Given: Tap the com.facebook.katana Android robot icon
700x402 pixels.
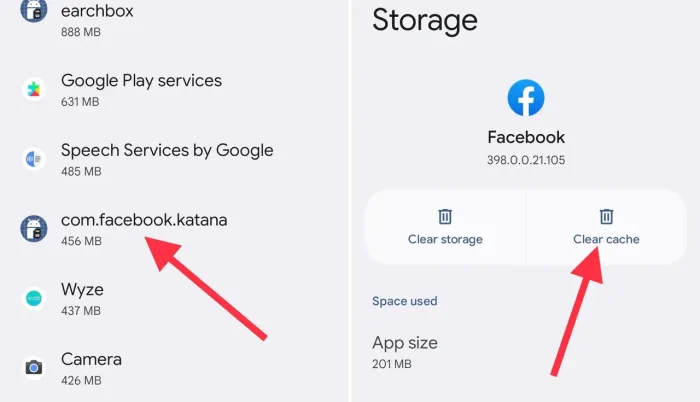Looking at the screenshot, I should [33, 229].
